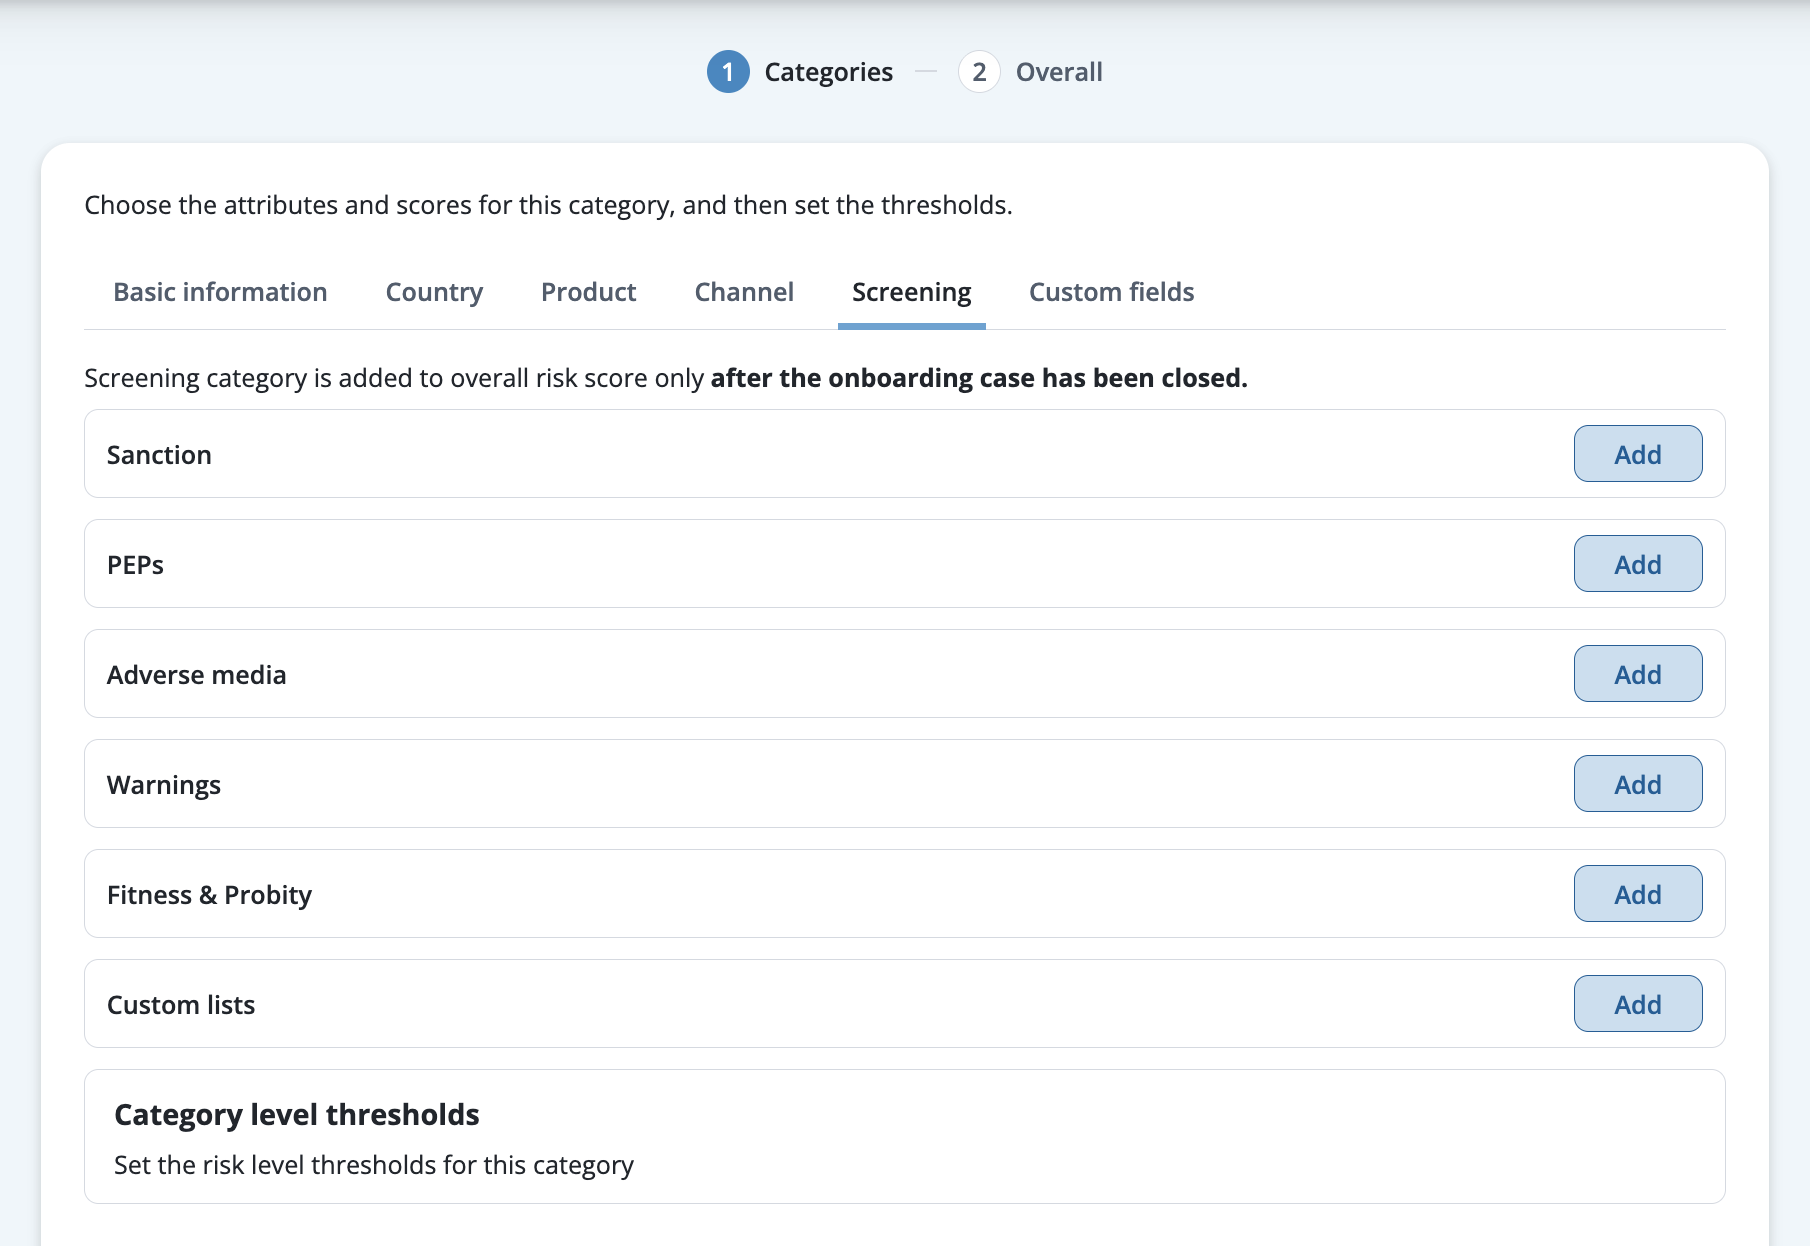The width and height of the screenshot is (1810, 1246).
Task: Switch to the Country tab
Action: tap(434, 292)
